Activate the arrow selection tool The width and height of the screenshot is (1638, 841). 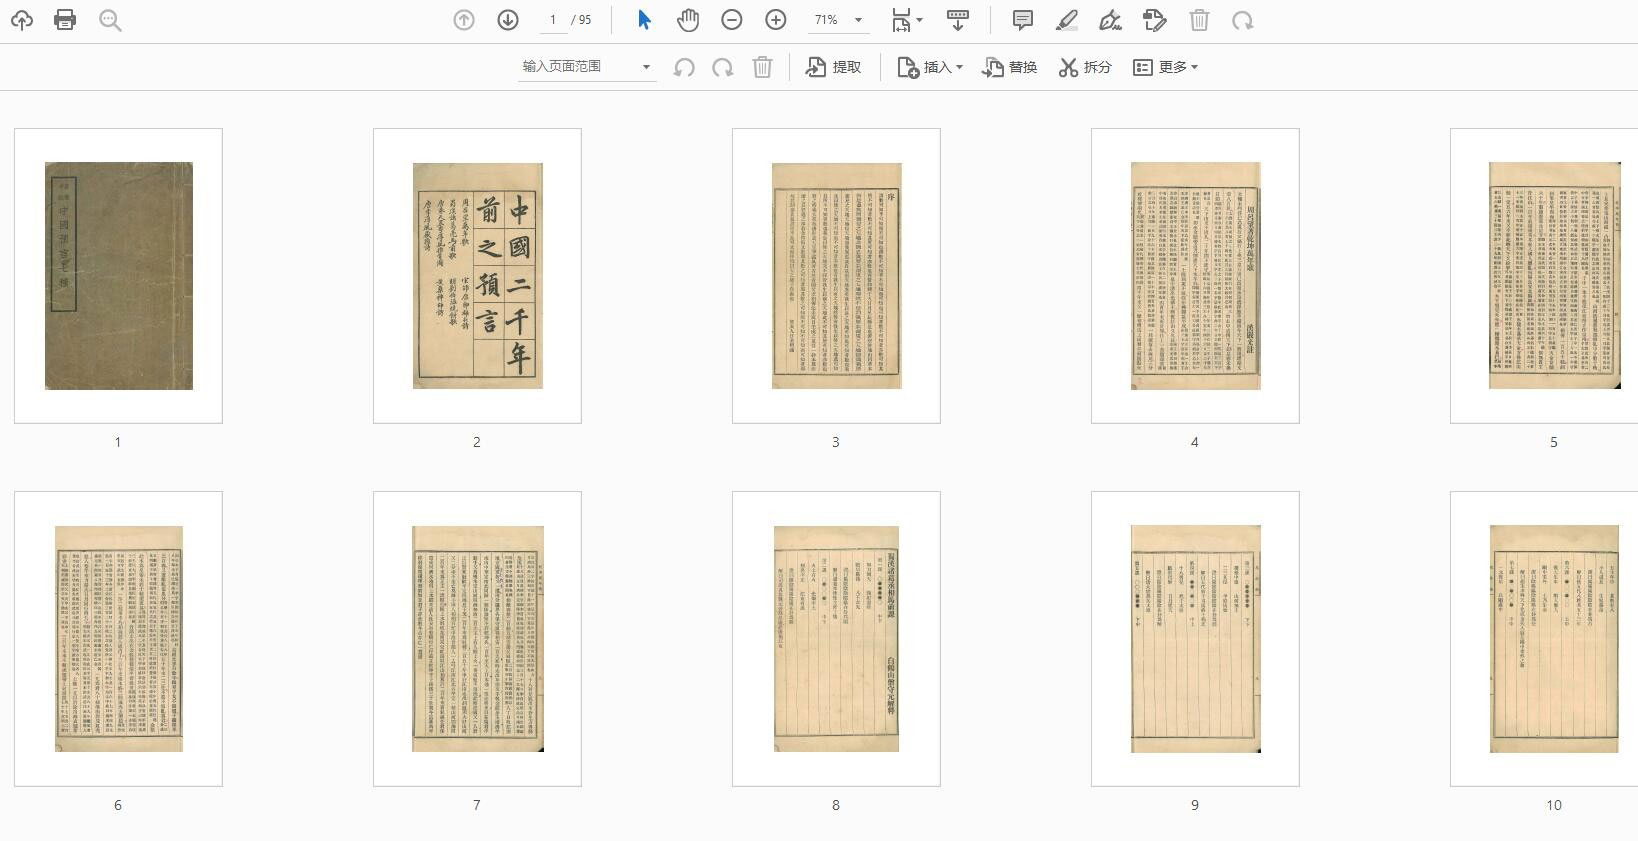point(644,20)
